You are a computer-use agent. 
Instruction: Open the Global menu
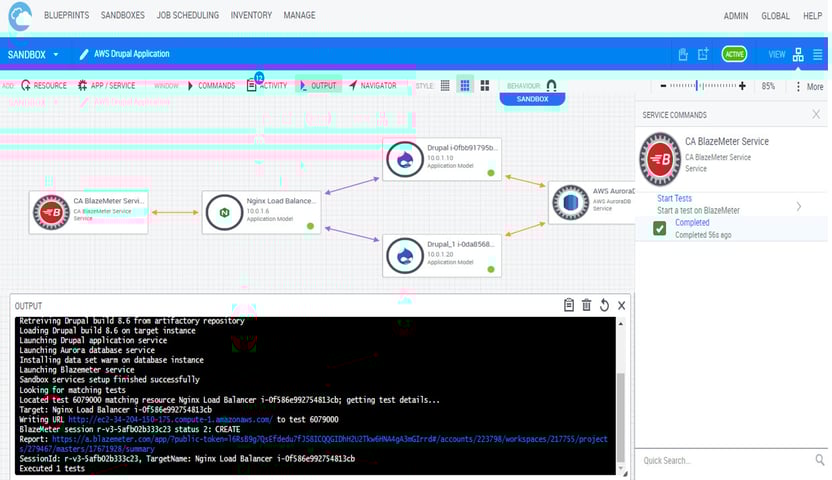click(x=775, y=16)
